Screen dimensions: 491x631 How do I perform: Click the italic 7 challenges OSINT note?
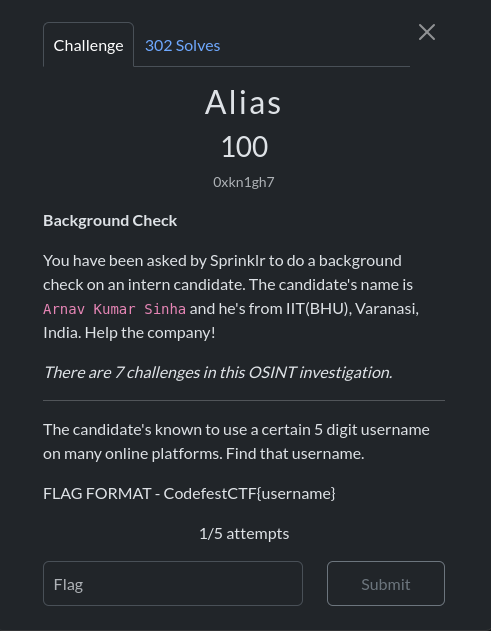point(218,372)
